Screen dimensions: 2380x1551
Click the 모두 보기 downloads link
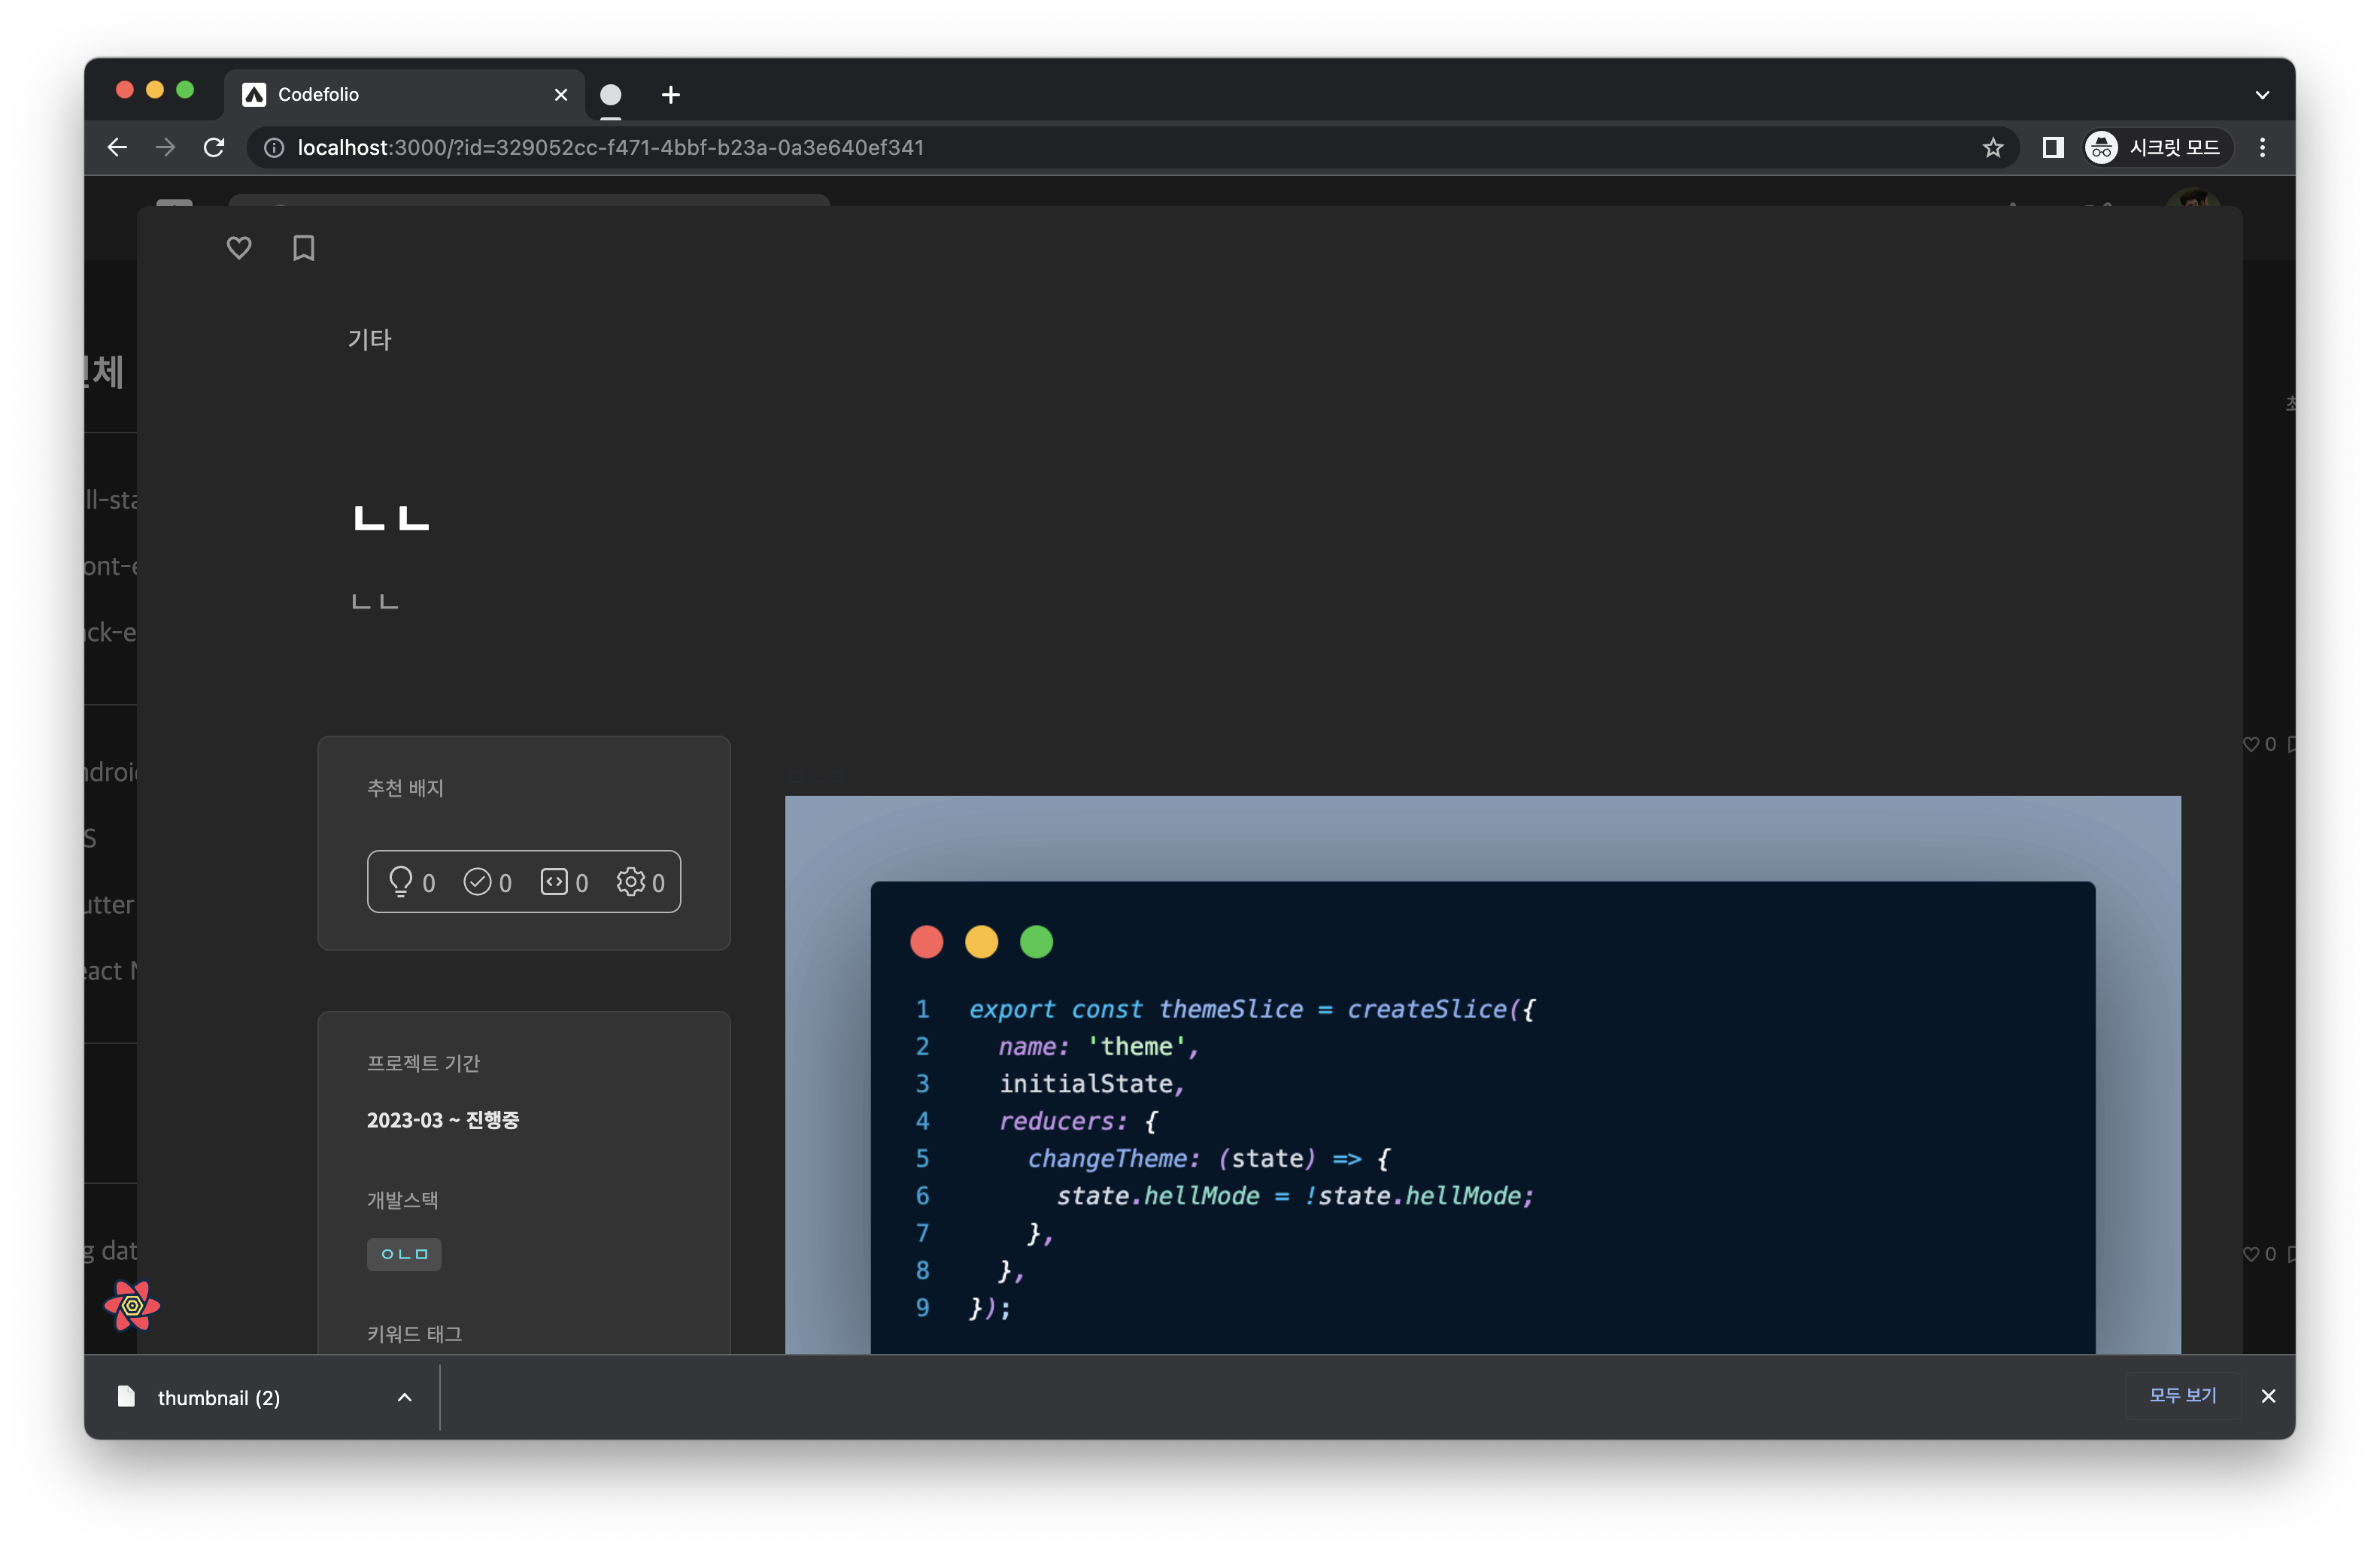point(2183,1396)
